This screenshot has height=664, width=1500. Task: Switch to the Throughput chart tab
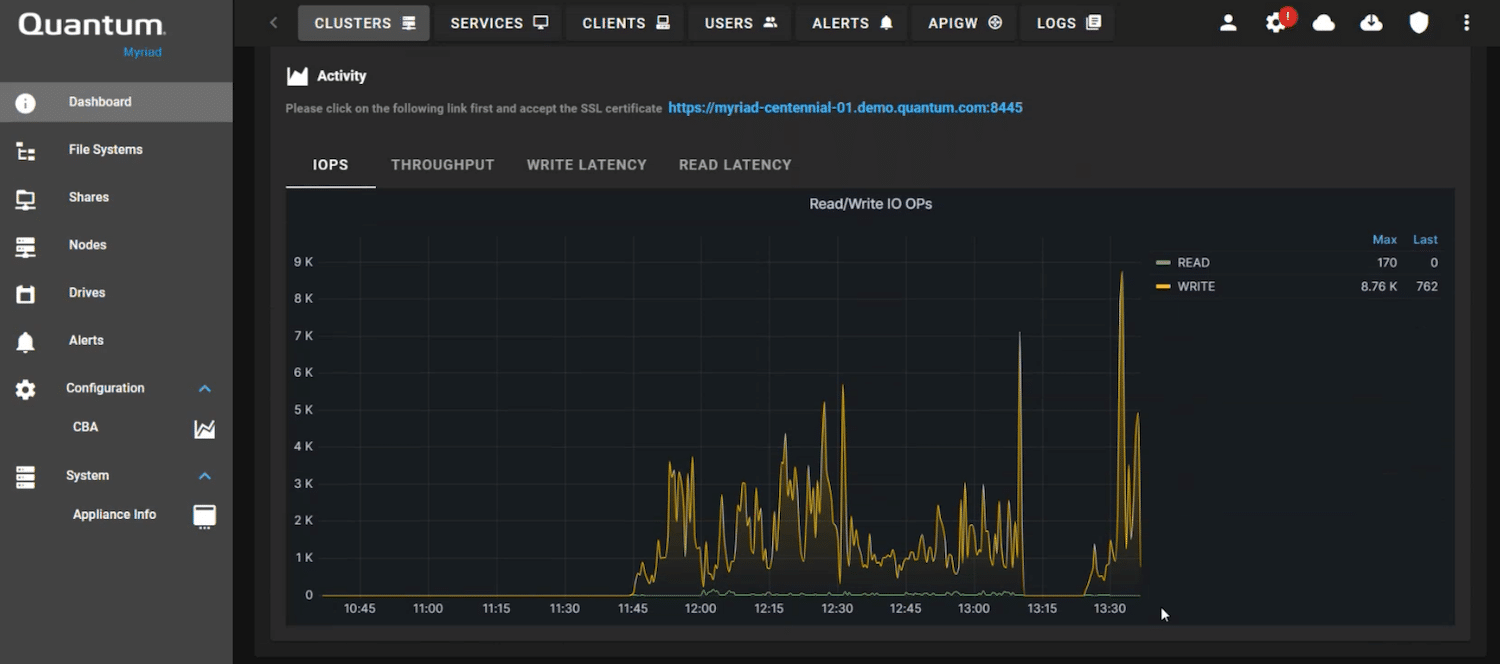point(443,165)
